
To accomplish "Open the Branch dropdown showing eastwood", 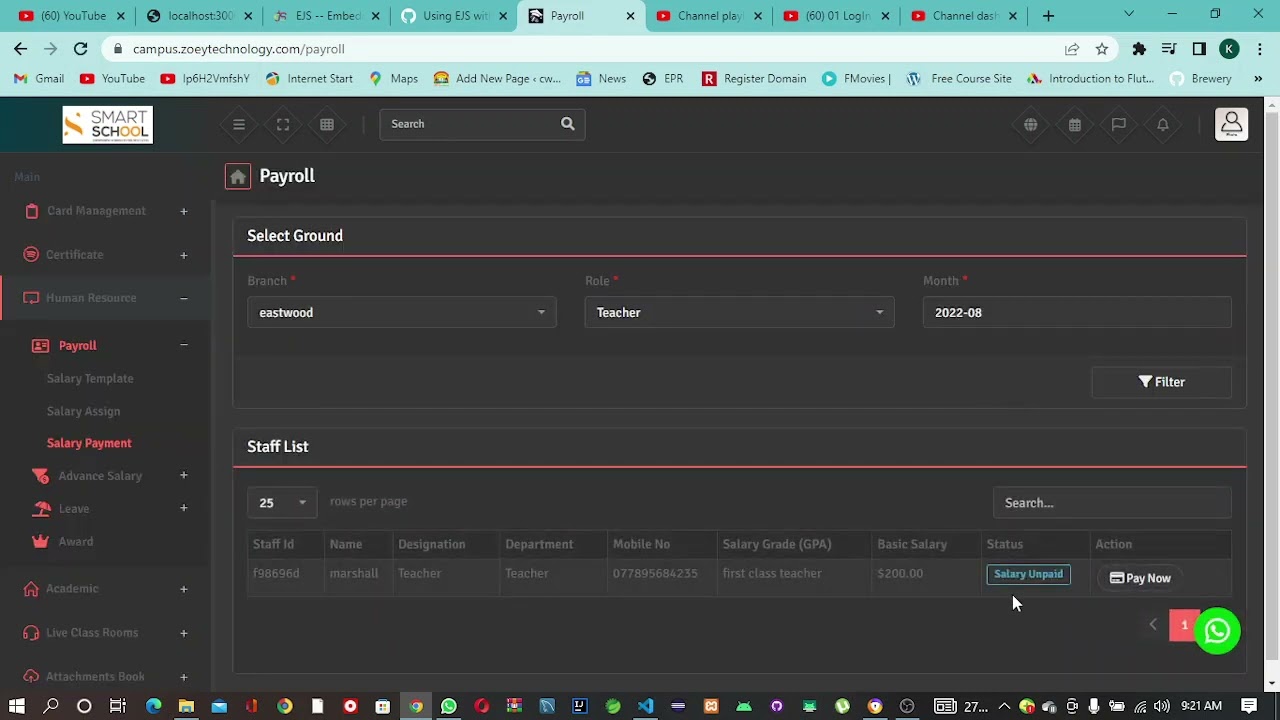I will pos(402,312).
